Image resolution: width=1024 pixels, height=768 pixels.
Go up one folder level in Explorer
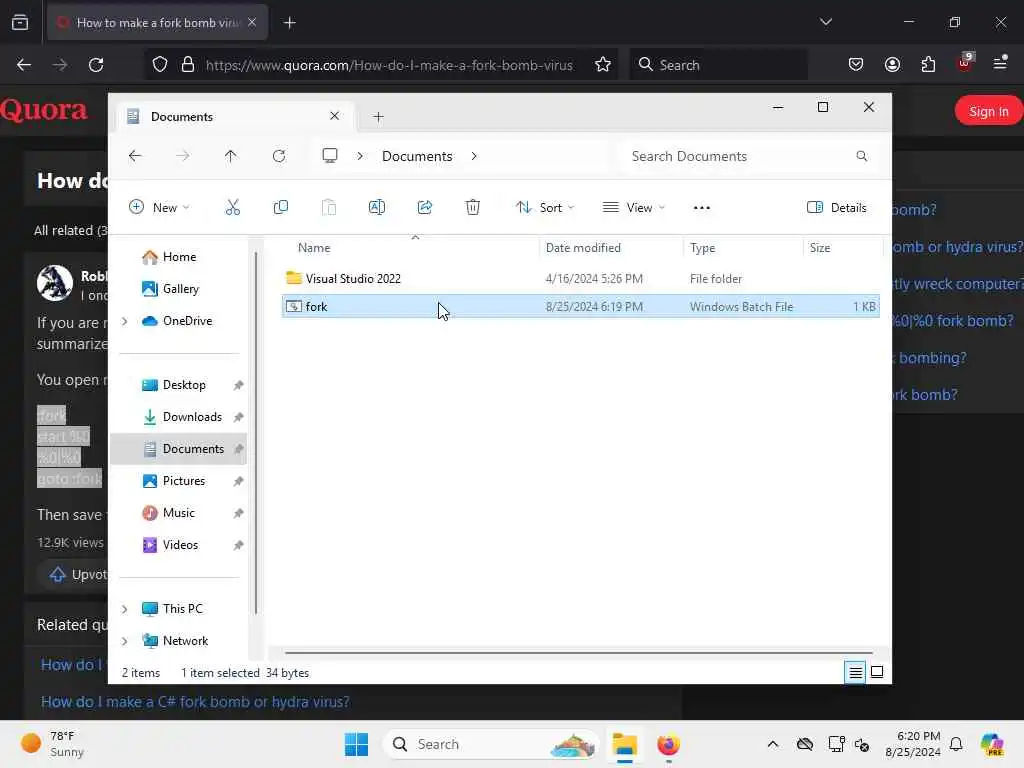coord(231,156)
